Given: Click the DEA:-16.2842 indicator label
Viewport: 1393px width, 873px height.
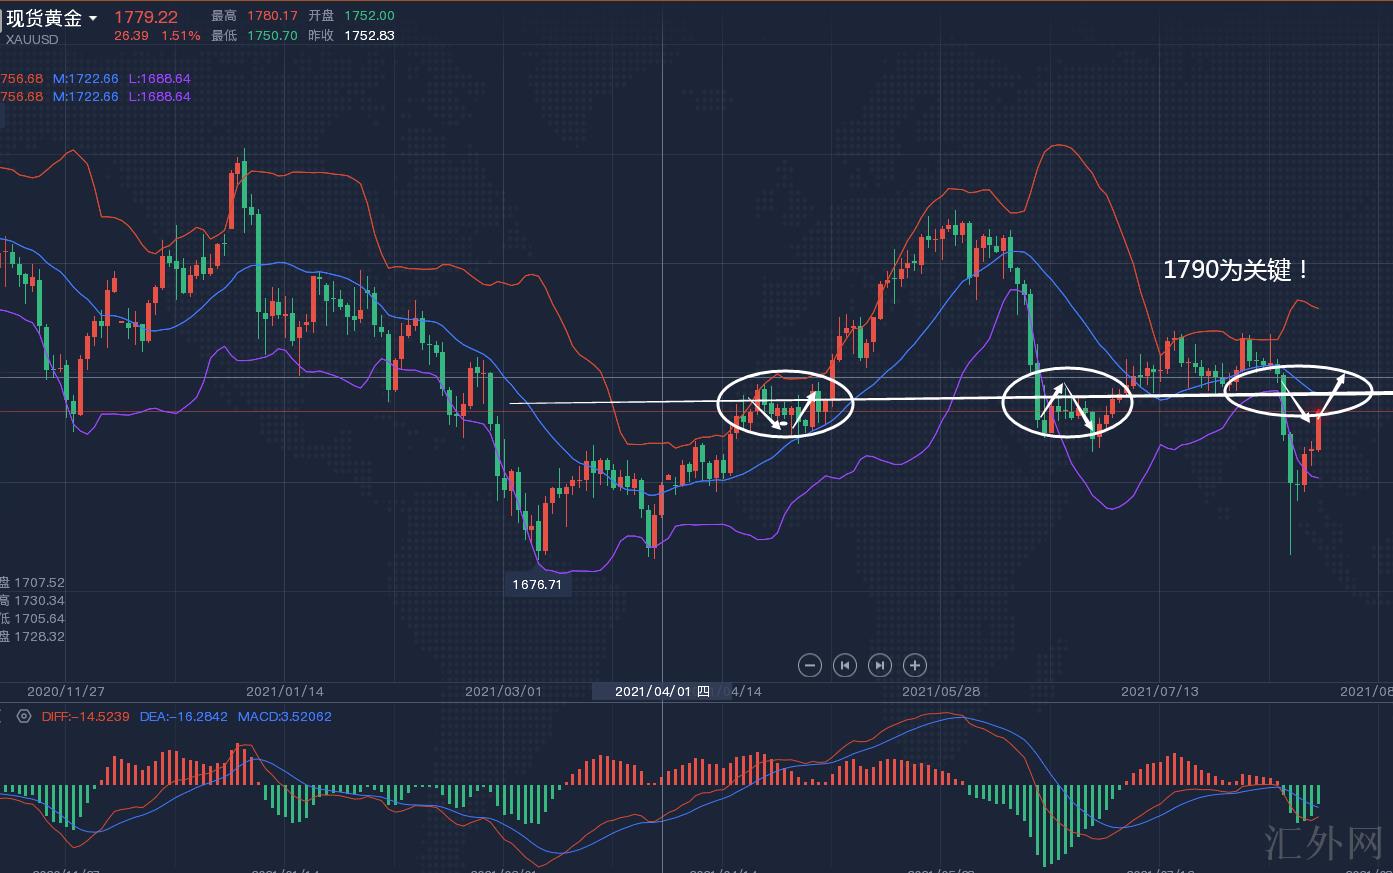Looking at the screenshot, I should pyautogui.click(x=183, y=717).
